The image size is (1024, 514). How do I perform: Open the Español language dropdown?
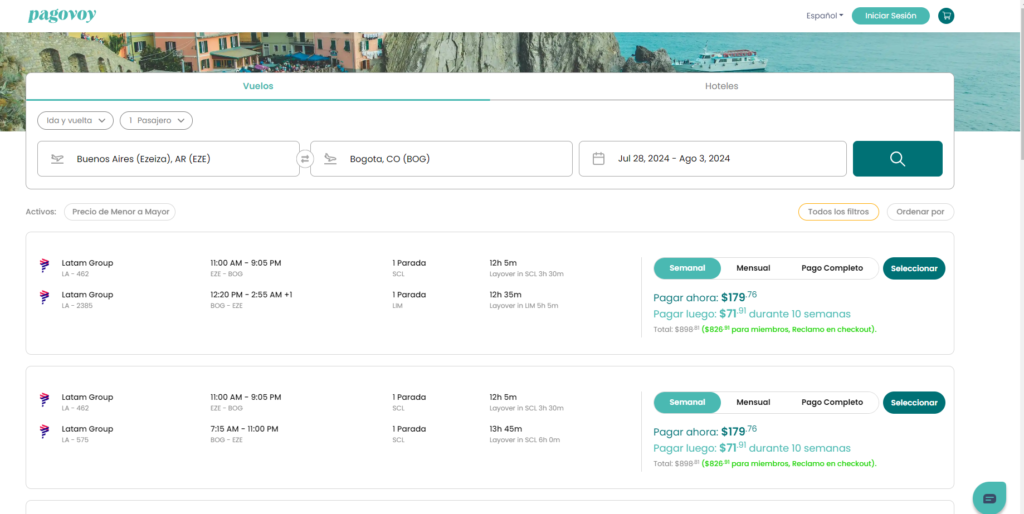pos(824,16)
